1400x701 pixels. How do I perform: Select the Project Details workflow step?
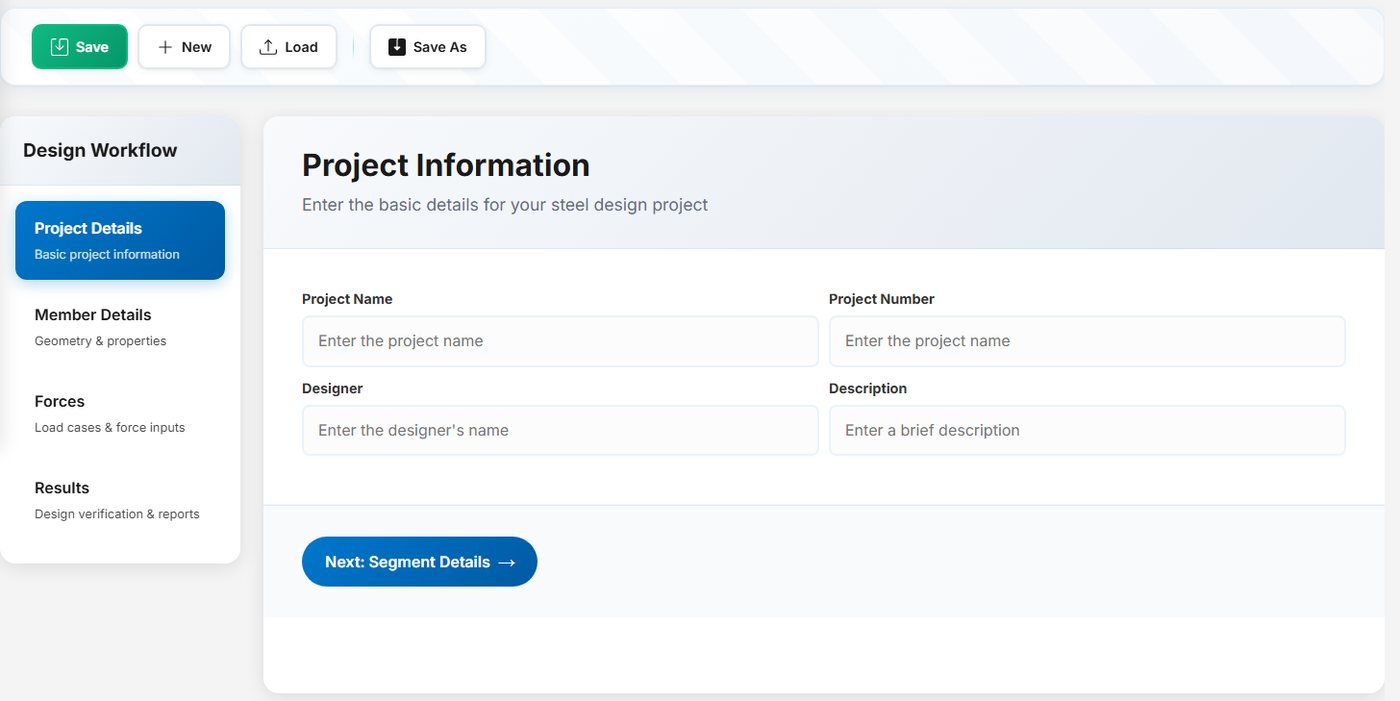120,240
